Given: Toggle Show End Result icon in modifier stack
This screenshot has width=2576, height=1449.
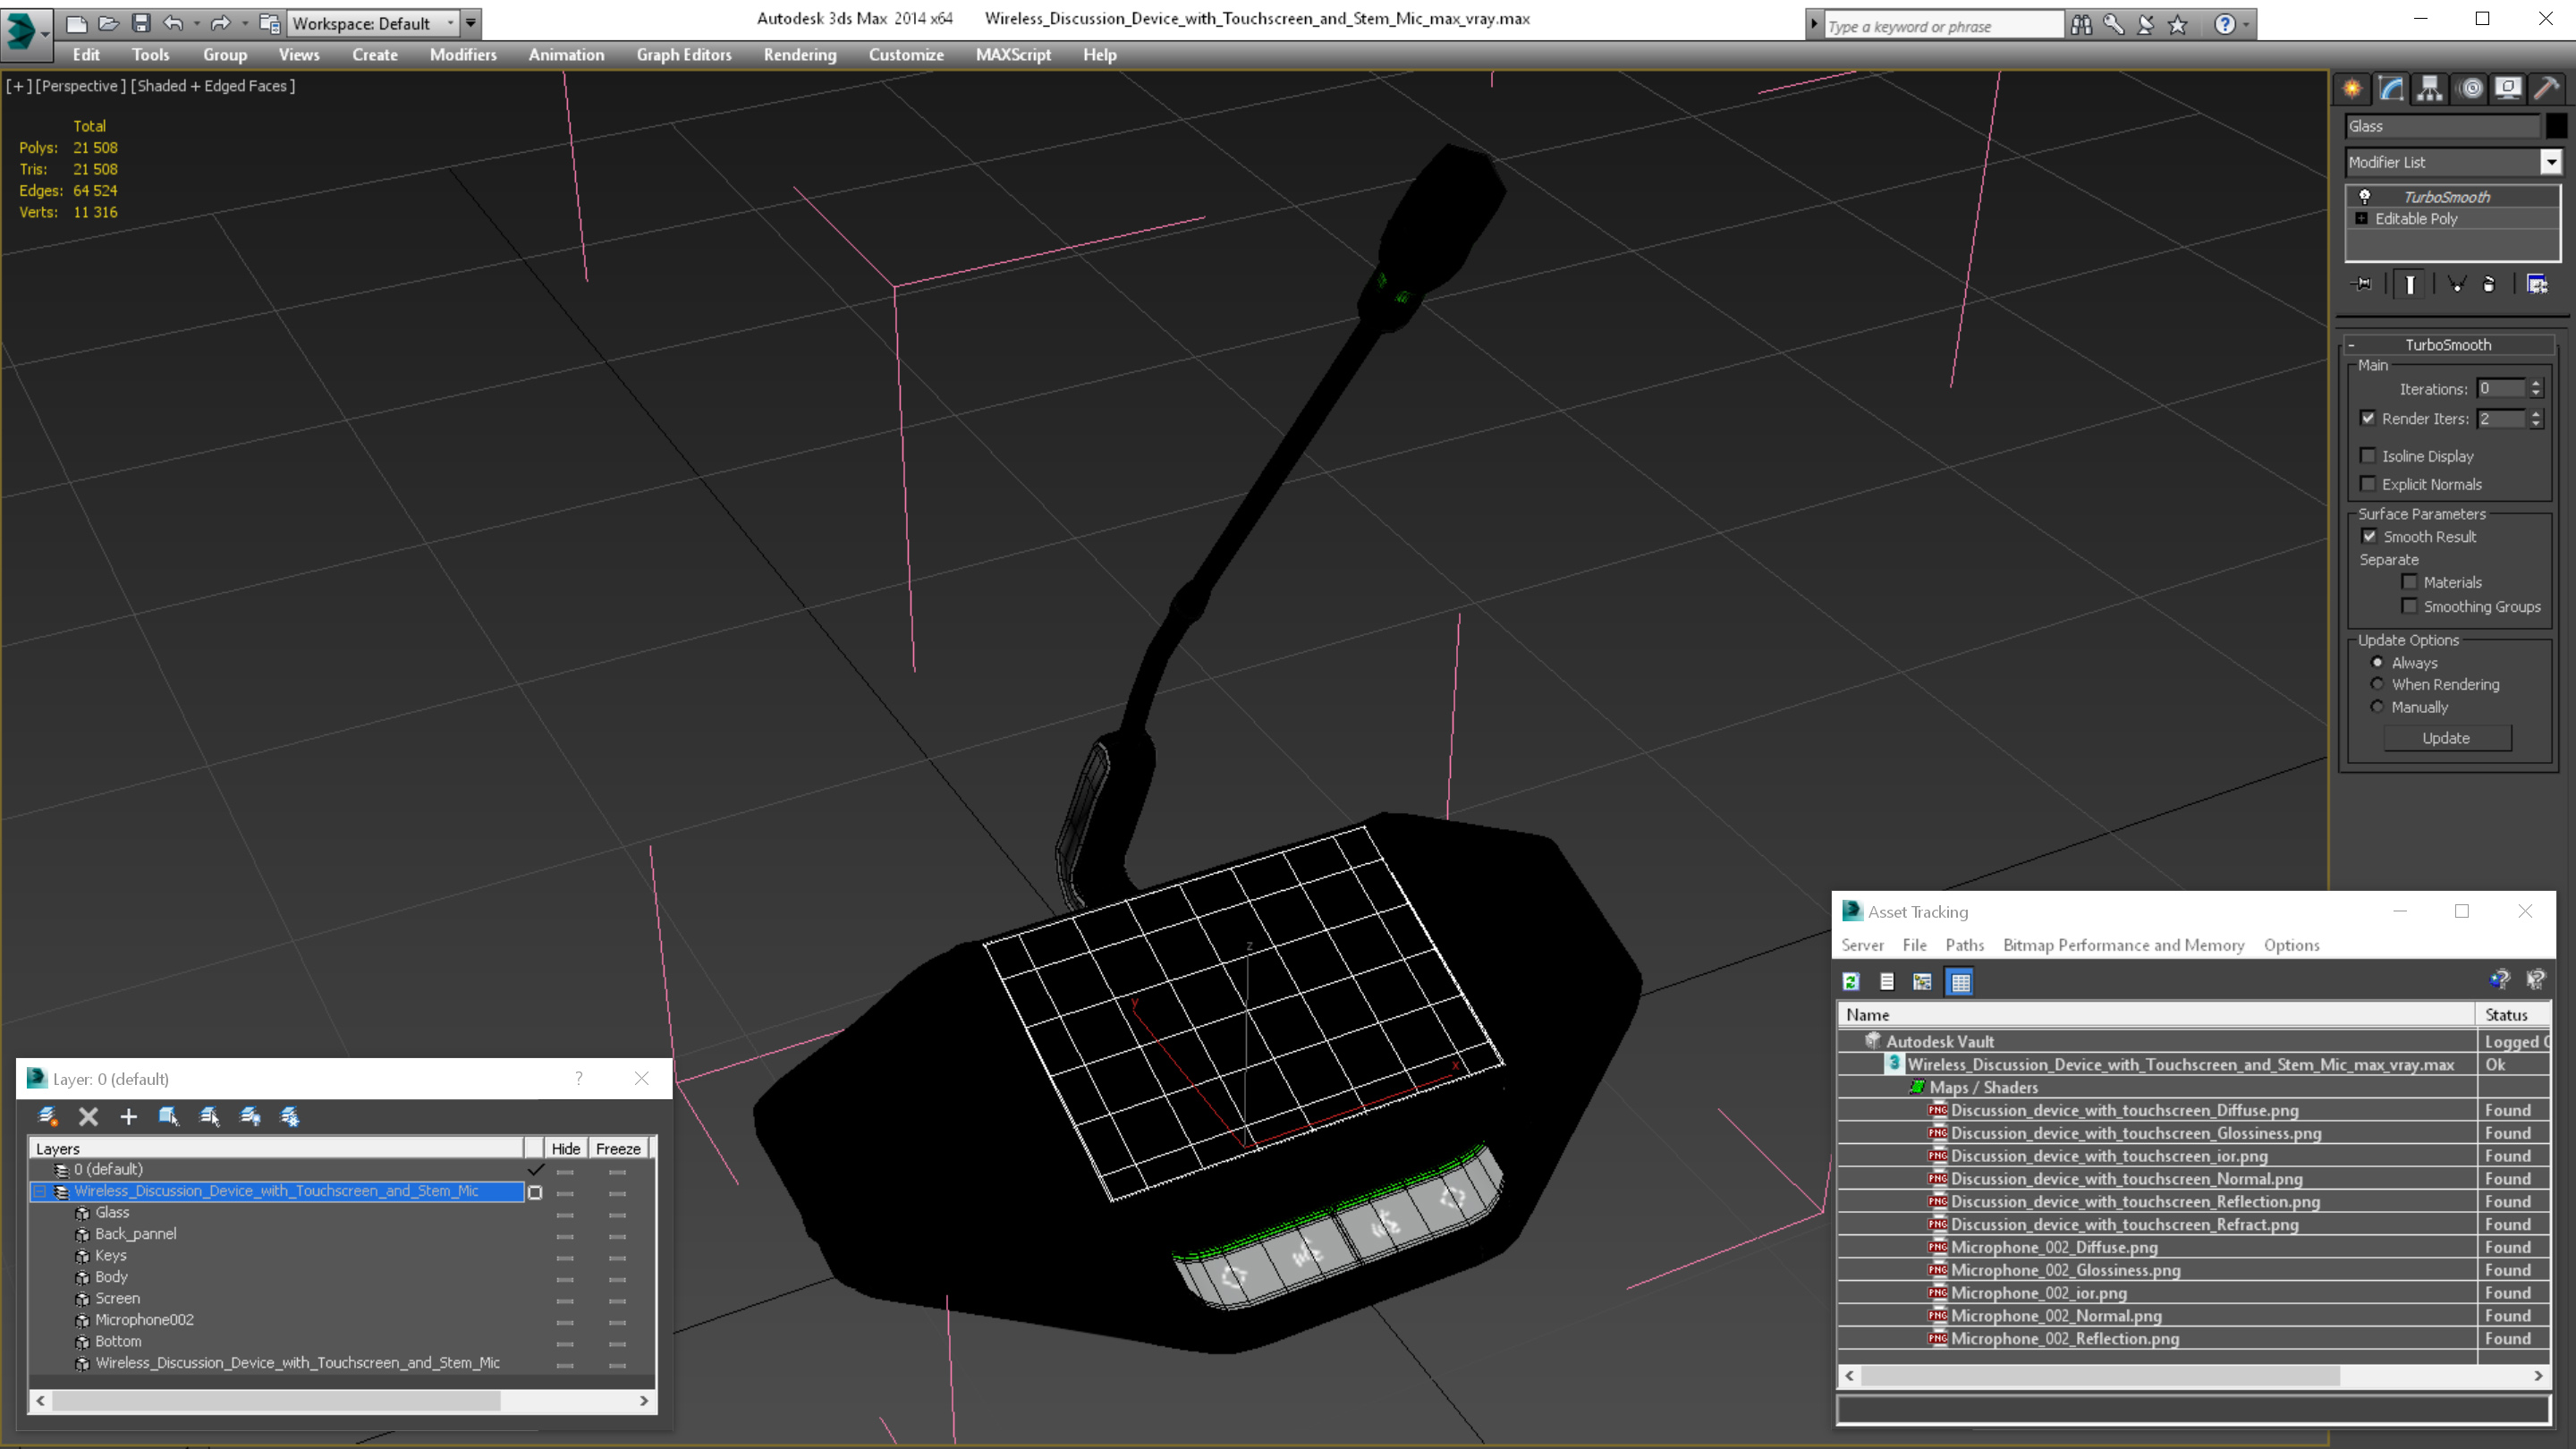Looking at the screenshot, I should pyautogui.click(x=2410, y=284).
